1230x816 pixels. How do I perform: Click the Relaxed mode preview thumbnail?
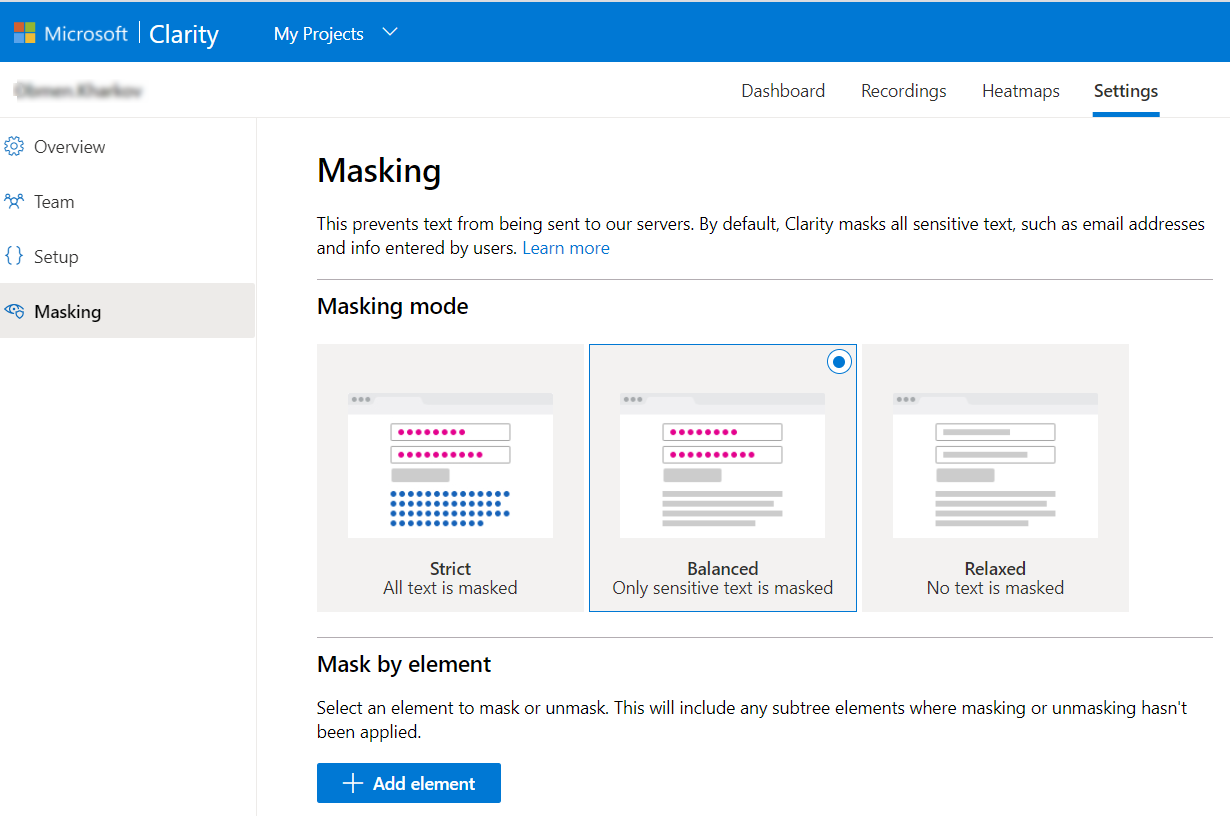click(x=995, y=465)
